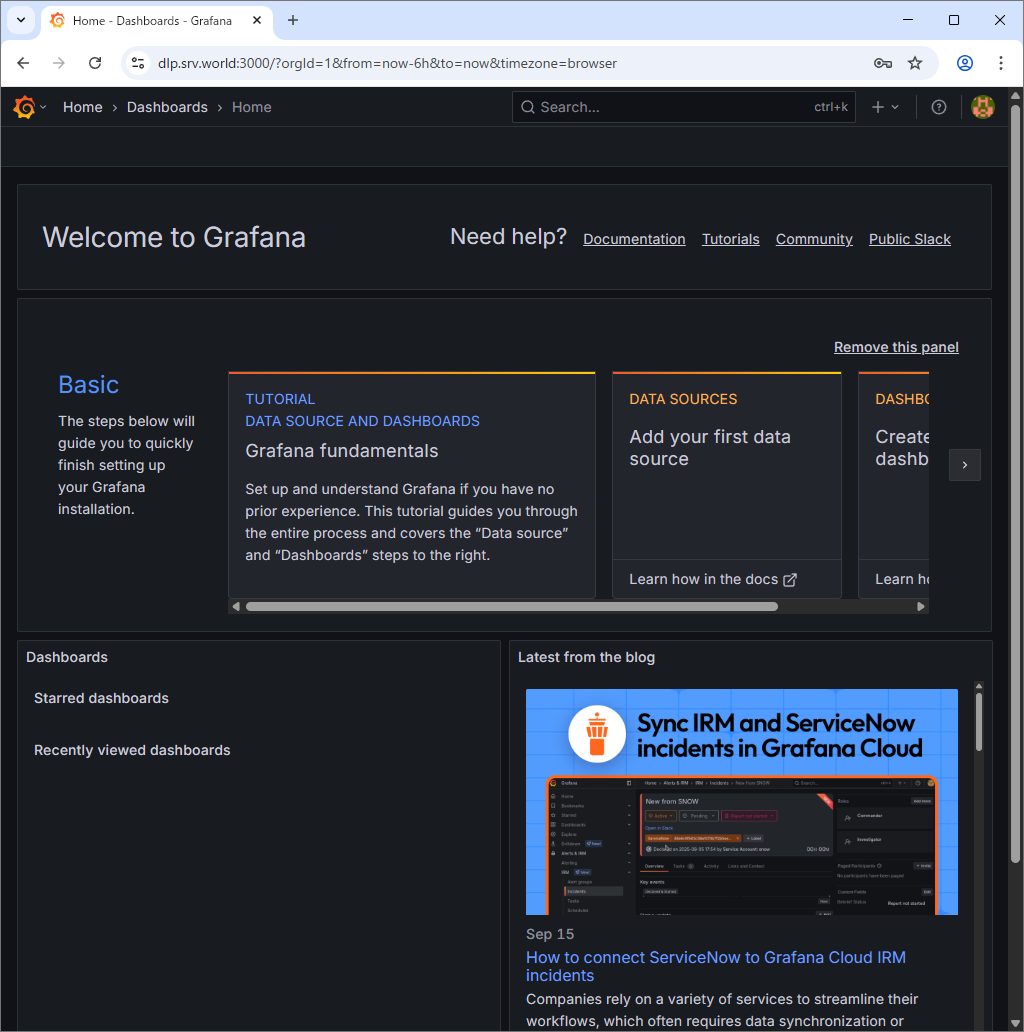The height and width of the screenshot is (1032, 1024).
Task: Focus the Search input field
Action: 684,107
